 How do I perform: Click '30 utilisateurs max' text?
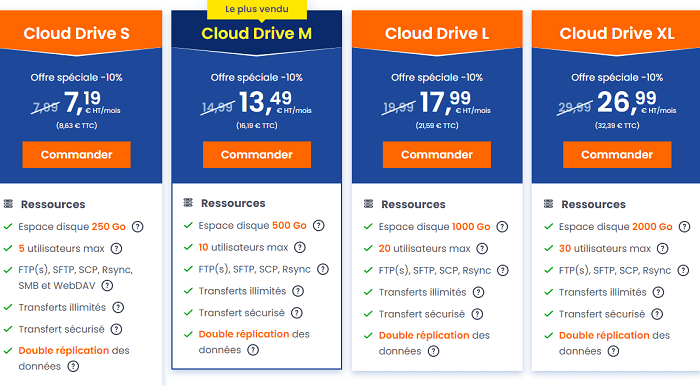(x=605, y=249)
